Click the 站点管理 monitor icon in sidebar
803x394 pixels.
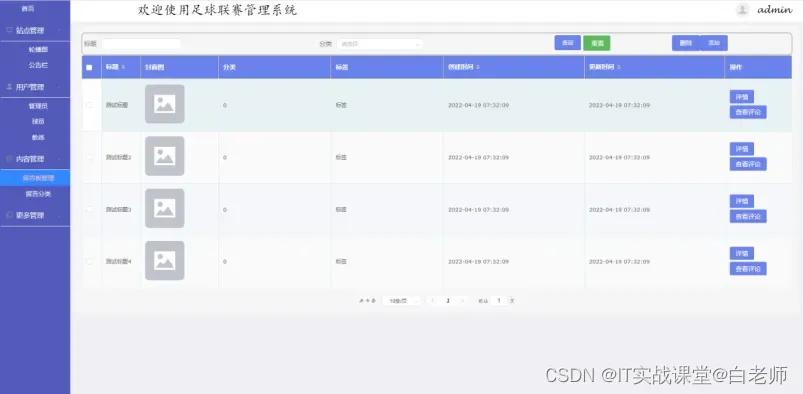(x=9, y=30)
